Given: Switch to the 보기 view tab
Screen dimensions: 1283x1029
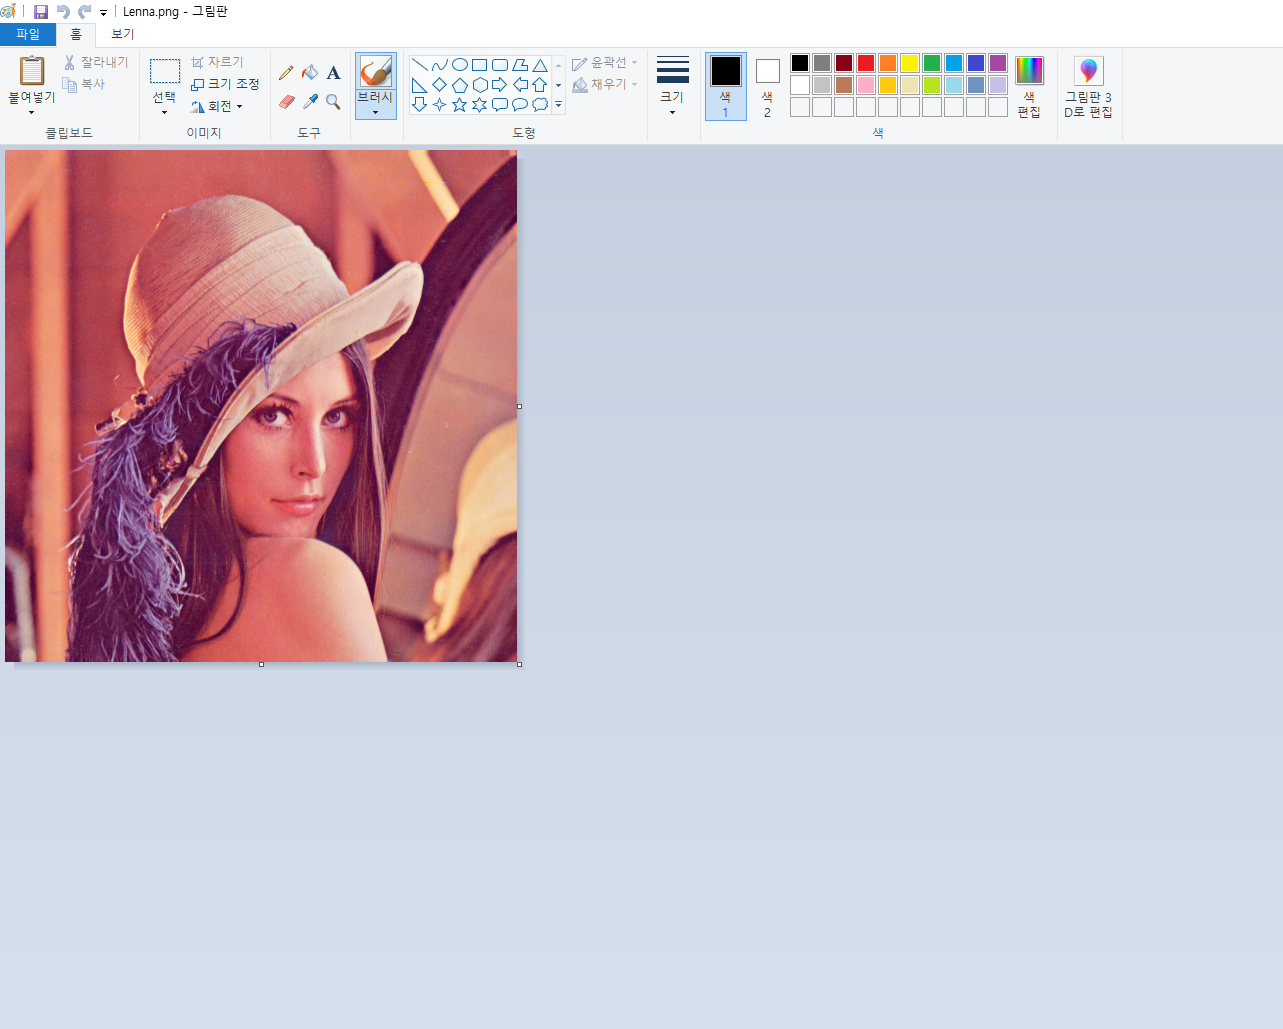Looking at the screenshot, I should click(122, 35).
